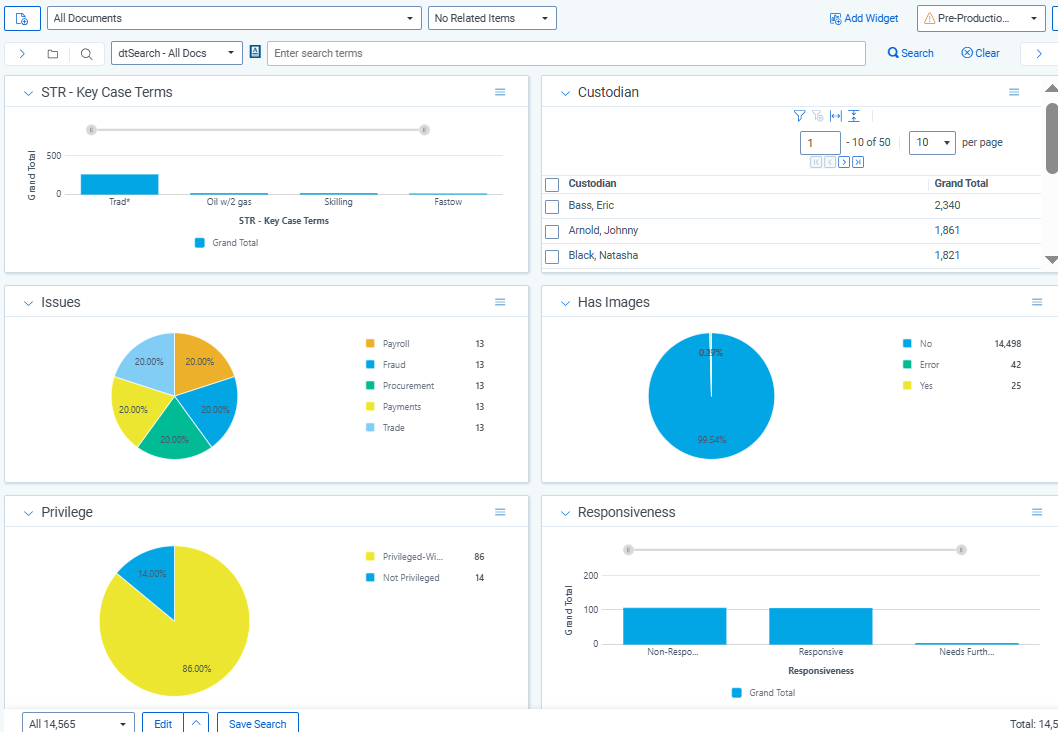Click right handle of Key Case Terms slider
Viewport: 1058px width, 732px height.
click(424, 130)
